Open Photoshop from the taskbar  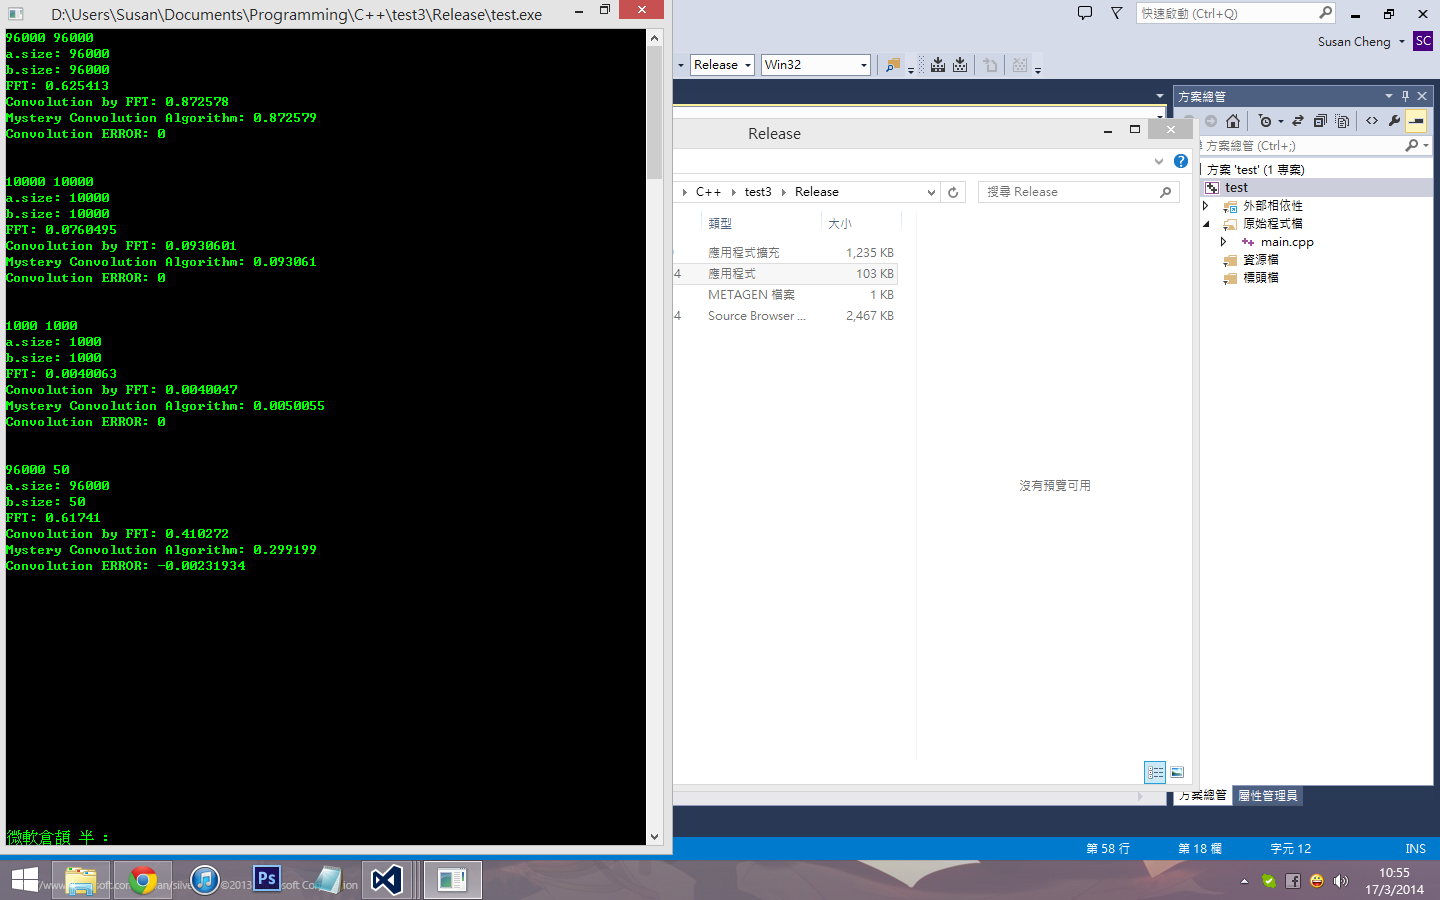pos(267,879)
